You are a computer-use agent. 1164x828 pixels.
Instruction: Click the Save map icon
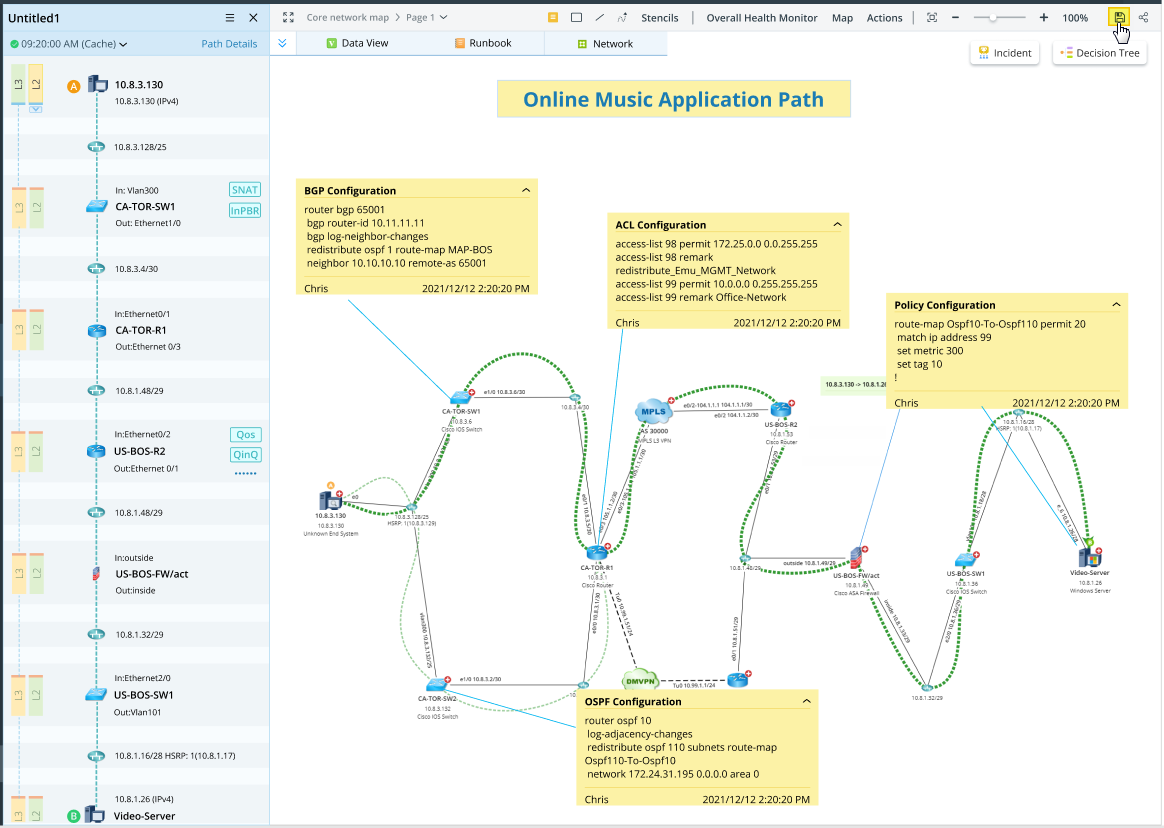pos(1118,17)
